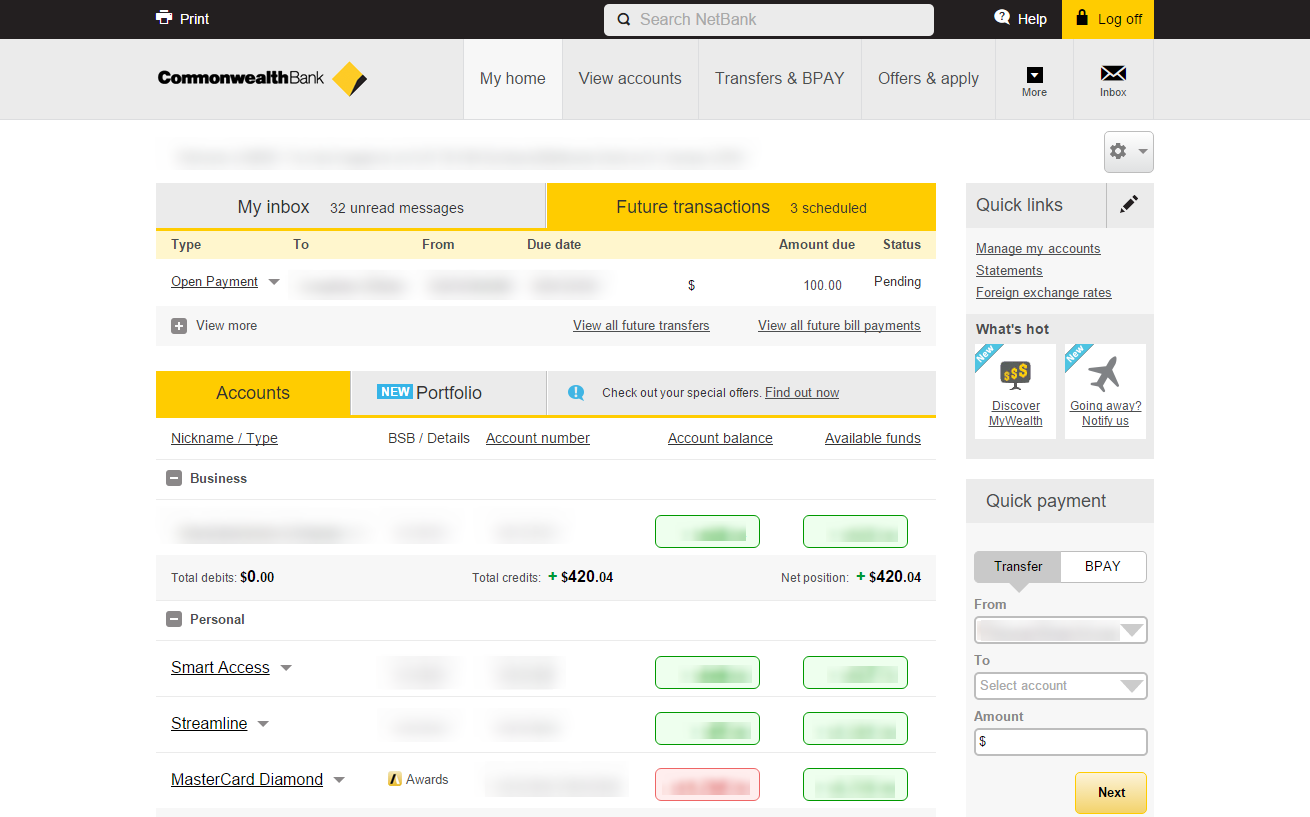The image size is (1310, 817).
Task: Click the Amount input field
Action: (x=1060, y=742)
